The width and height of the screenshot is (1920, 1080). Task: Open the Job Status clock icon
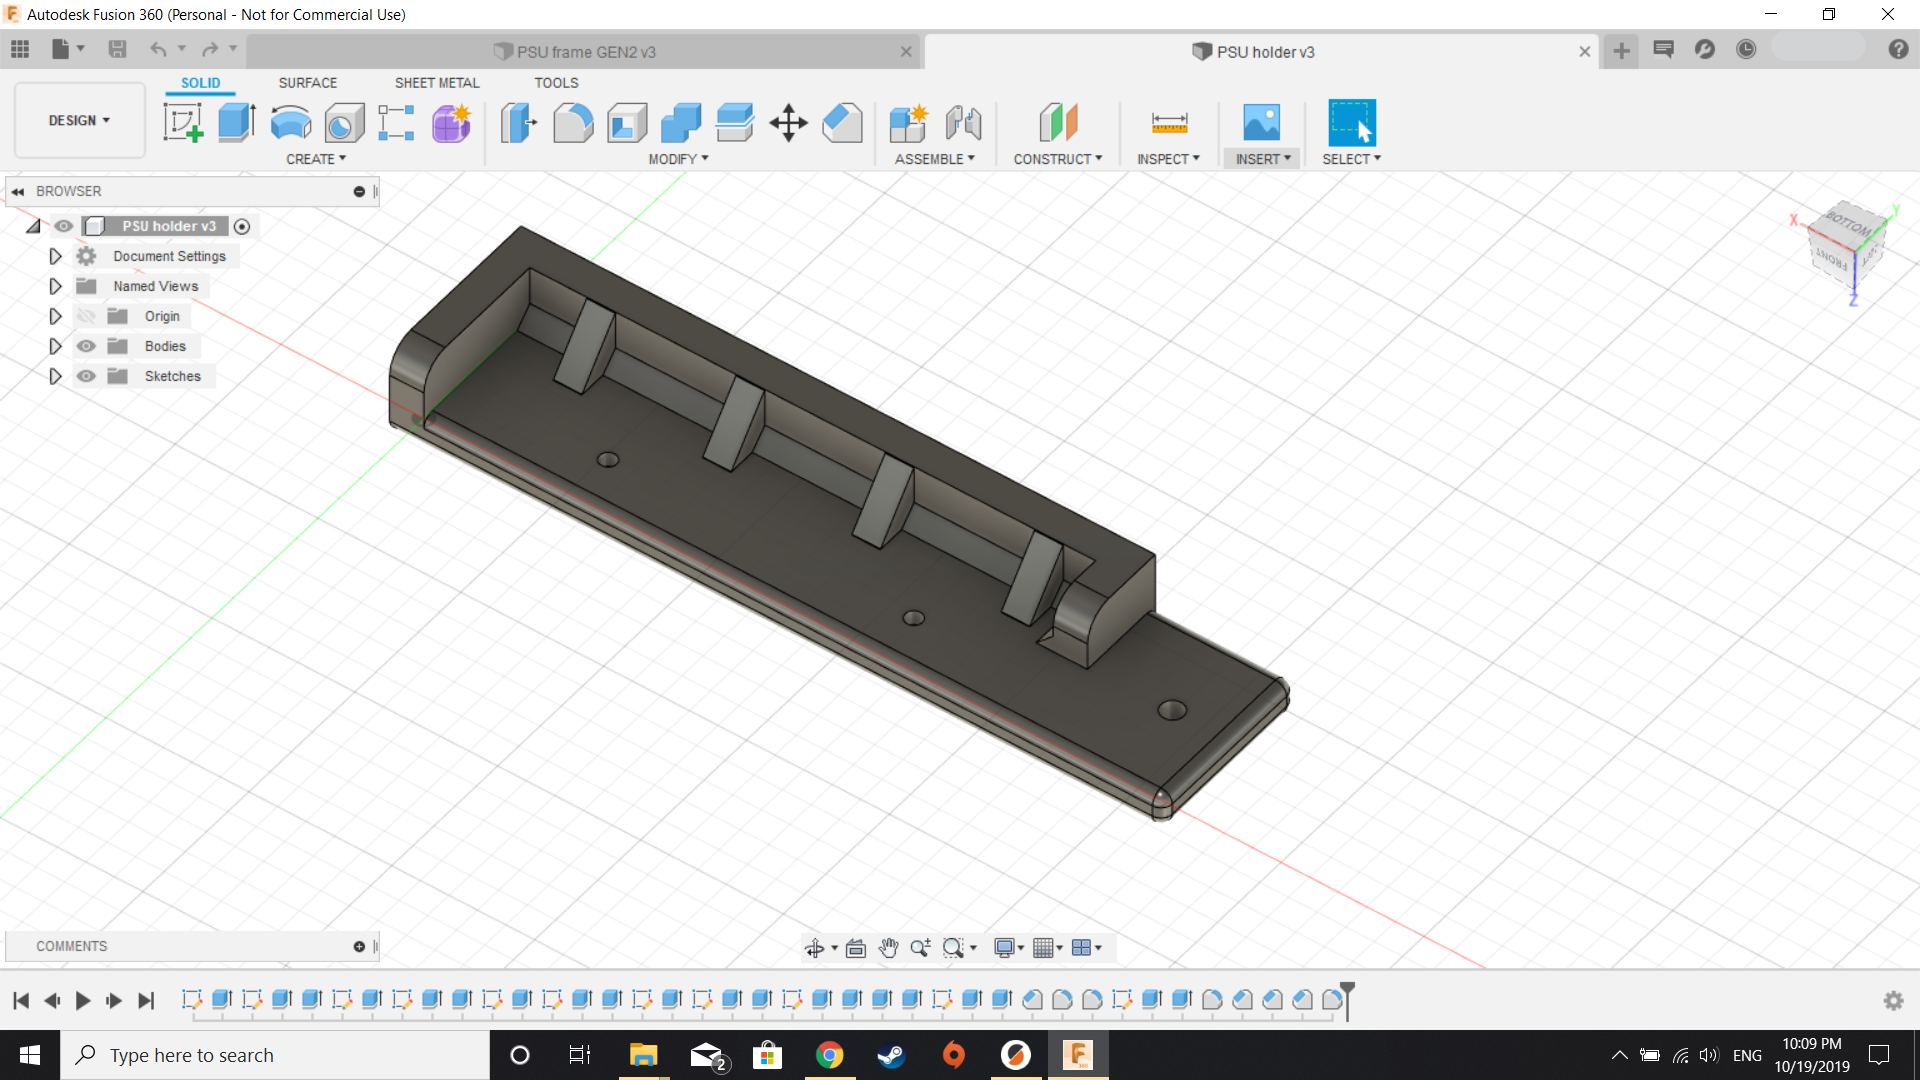point(1746,50)
